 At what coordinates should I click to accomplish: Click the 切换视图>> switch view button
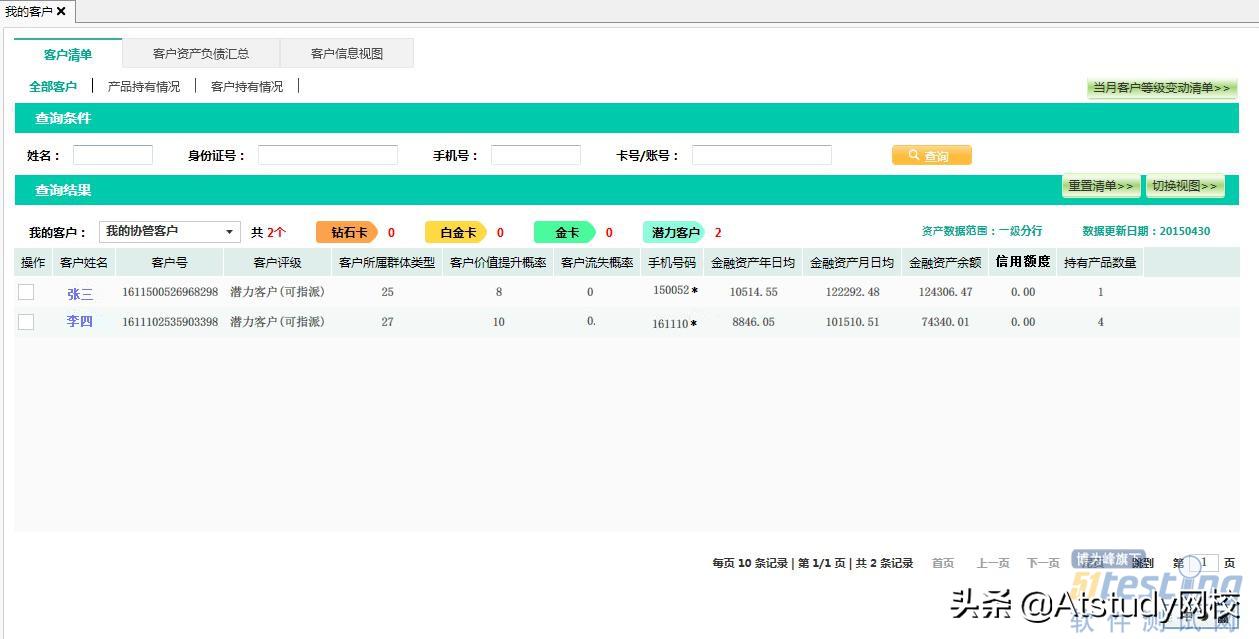(1186, 186)
